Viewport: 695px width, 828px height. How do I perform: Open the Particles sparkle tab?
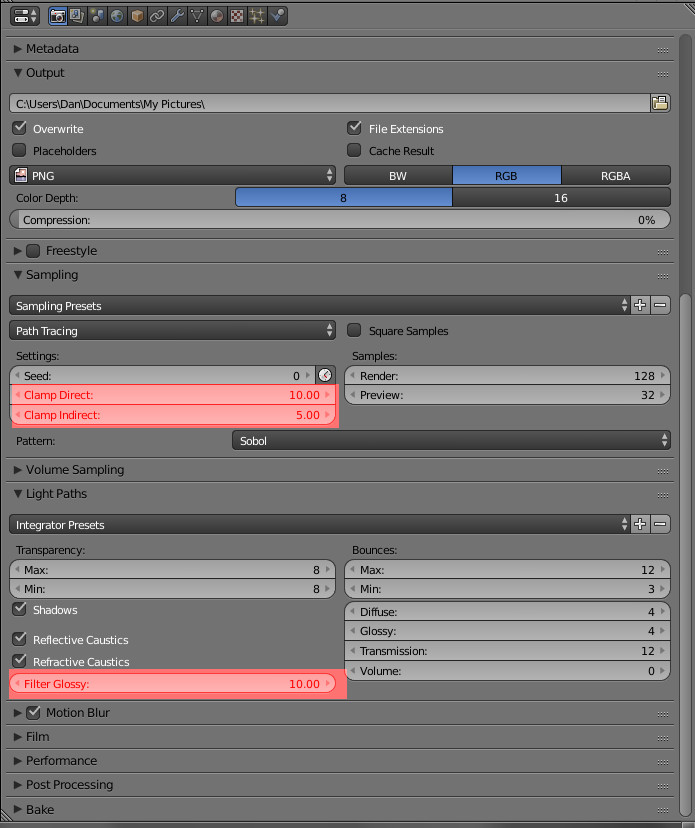257,16
